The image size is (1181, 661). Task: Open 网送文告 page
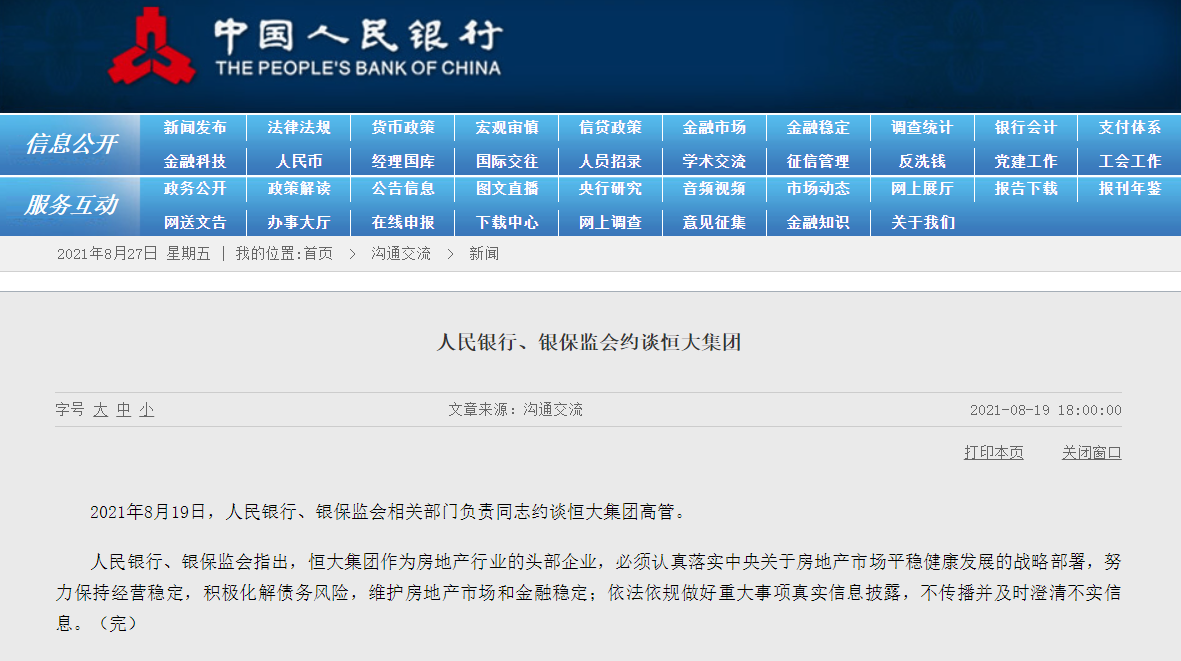coord(195,222)
